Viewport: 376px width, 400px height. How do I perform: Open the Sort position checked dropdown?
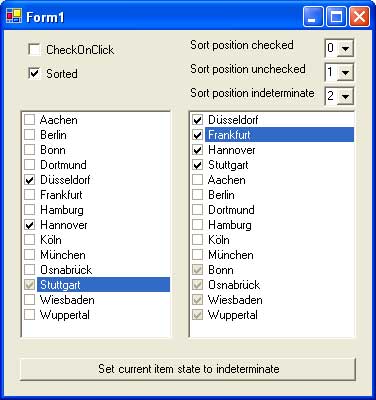click(345, 49)
